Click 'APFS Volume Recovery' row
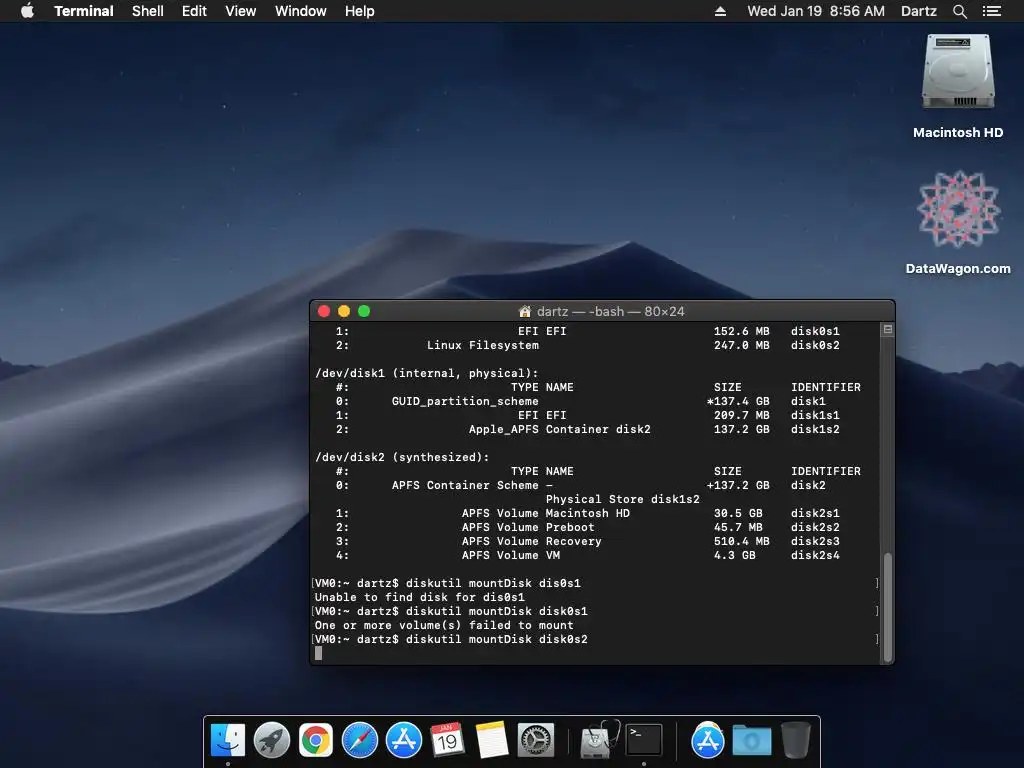Screen dimensions: 1024x768 (532, 541)
